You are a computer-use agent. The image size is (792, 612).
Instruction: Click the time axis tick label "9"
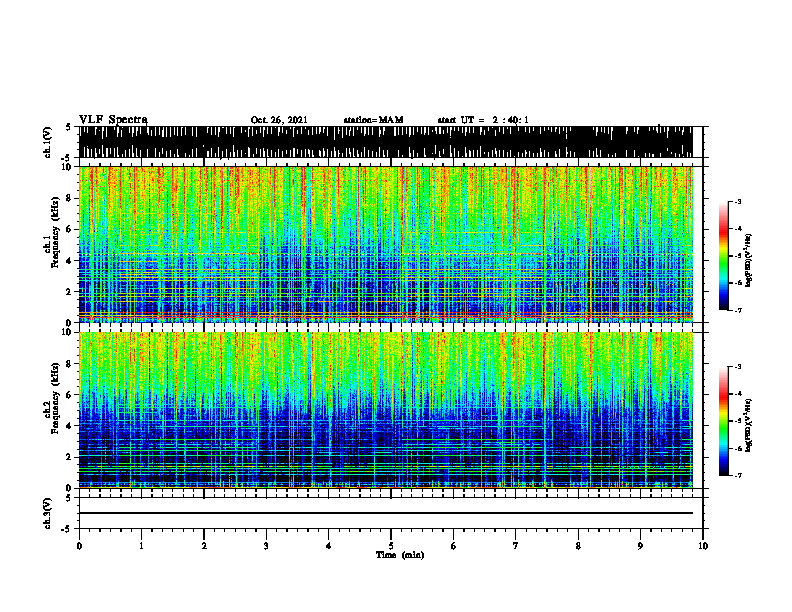pyautogui.click(x=640, y=546)
